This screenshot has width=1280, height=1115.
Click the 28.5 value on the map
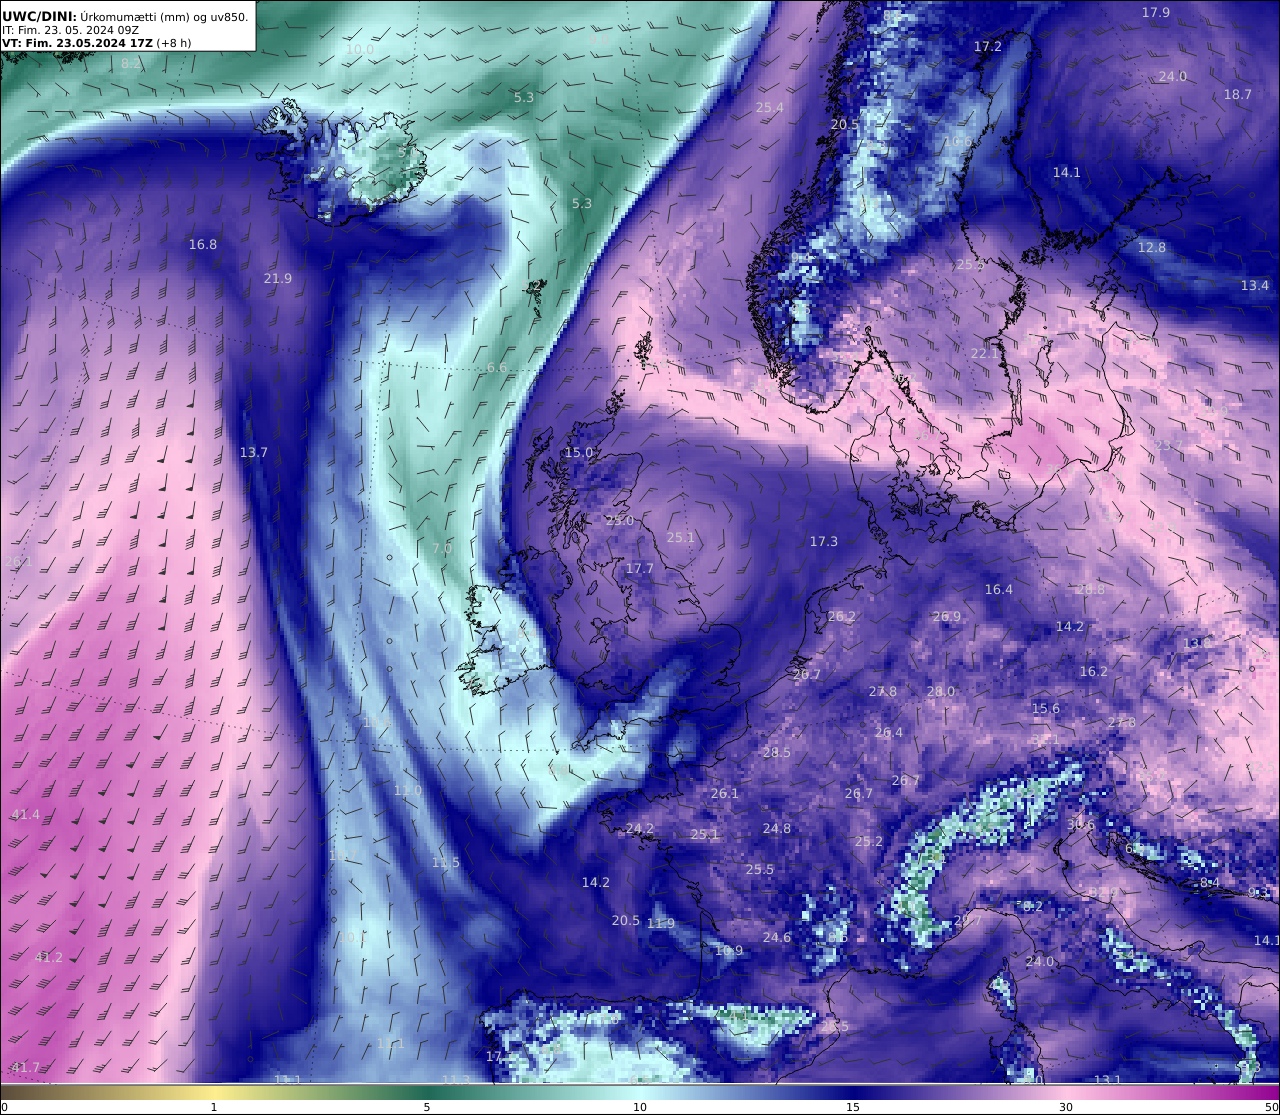pos(777,752)
